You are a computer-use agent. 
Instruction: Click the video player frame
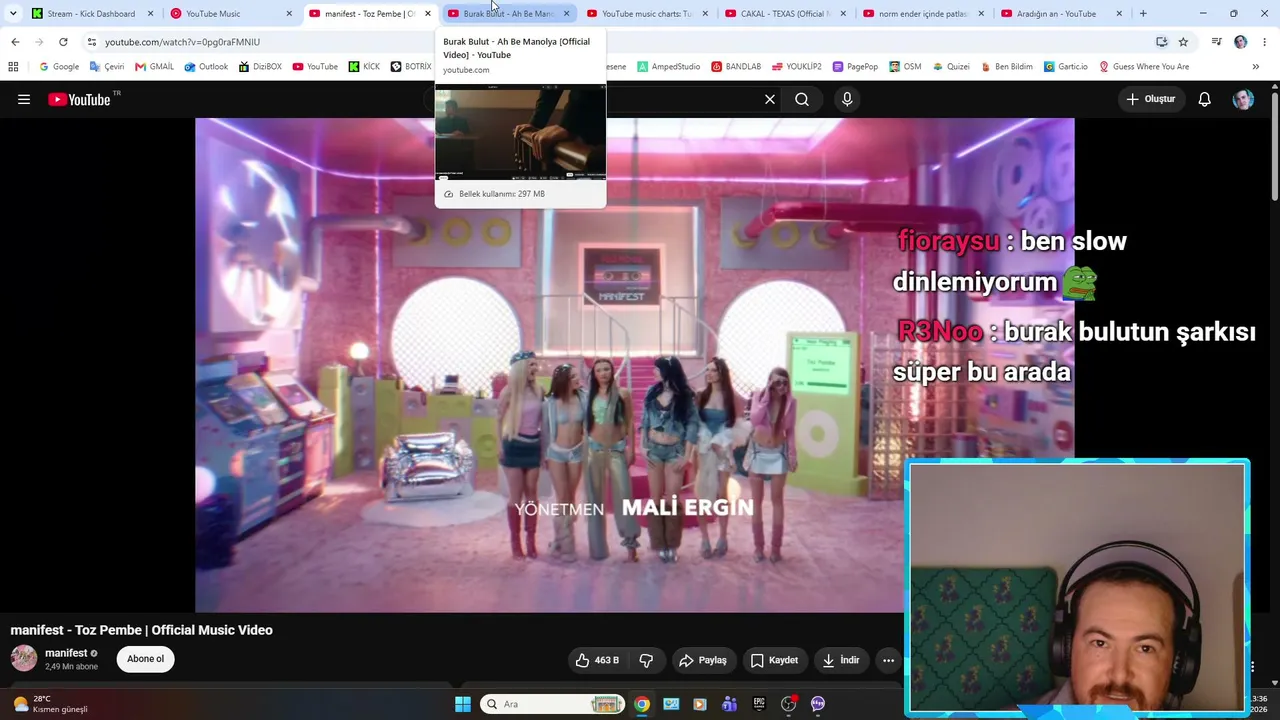tap(635, 365)
